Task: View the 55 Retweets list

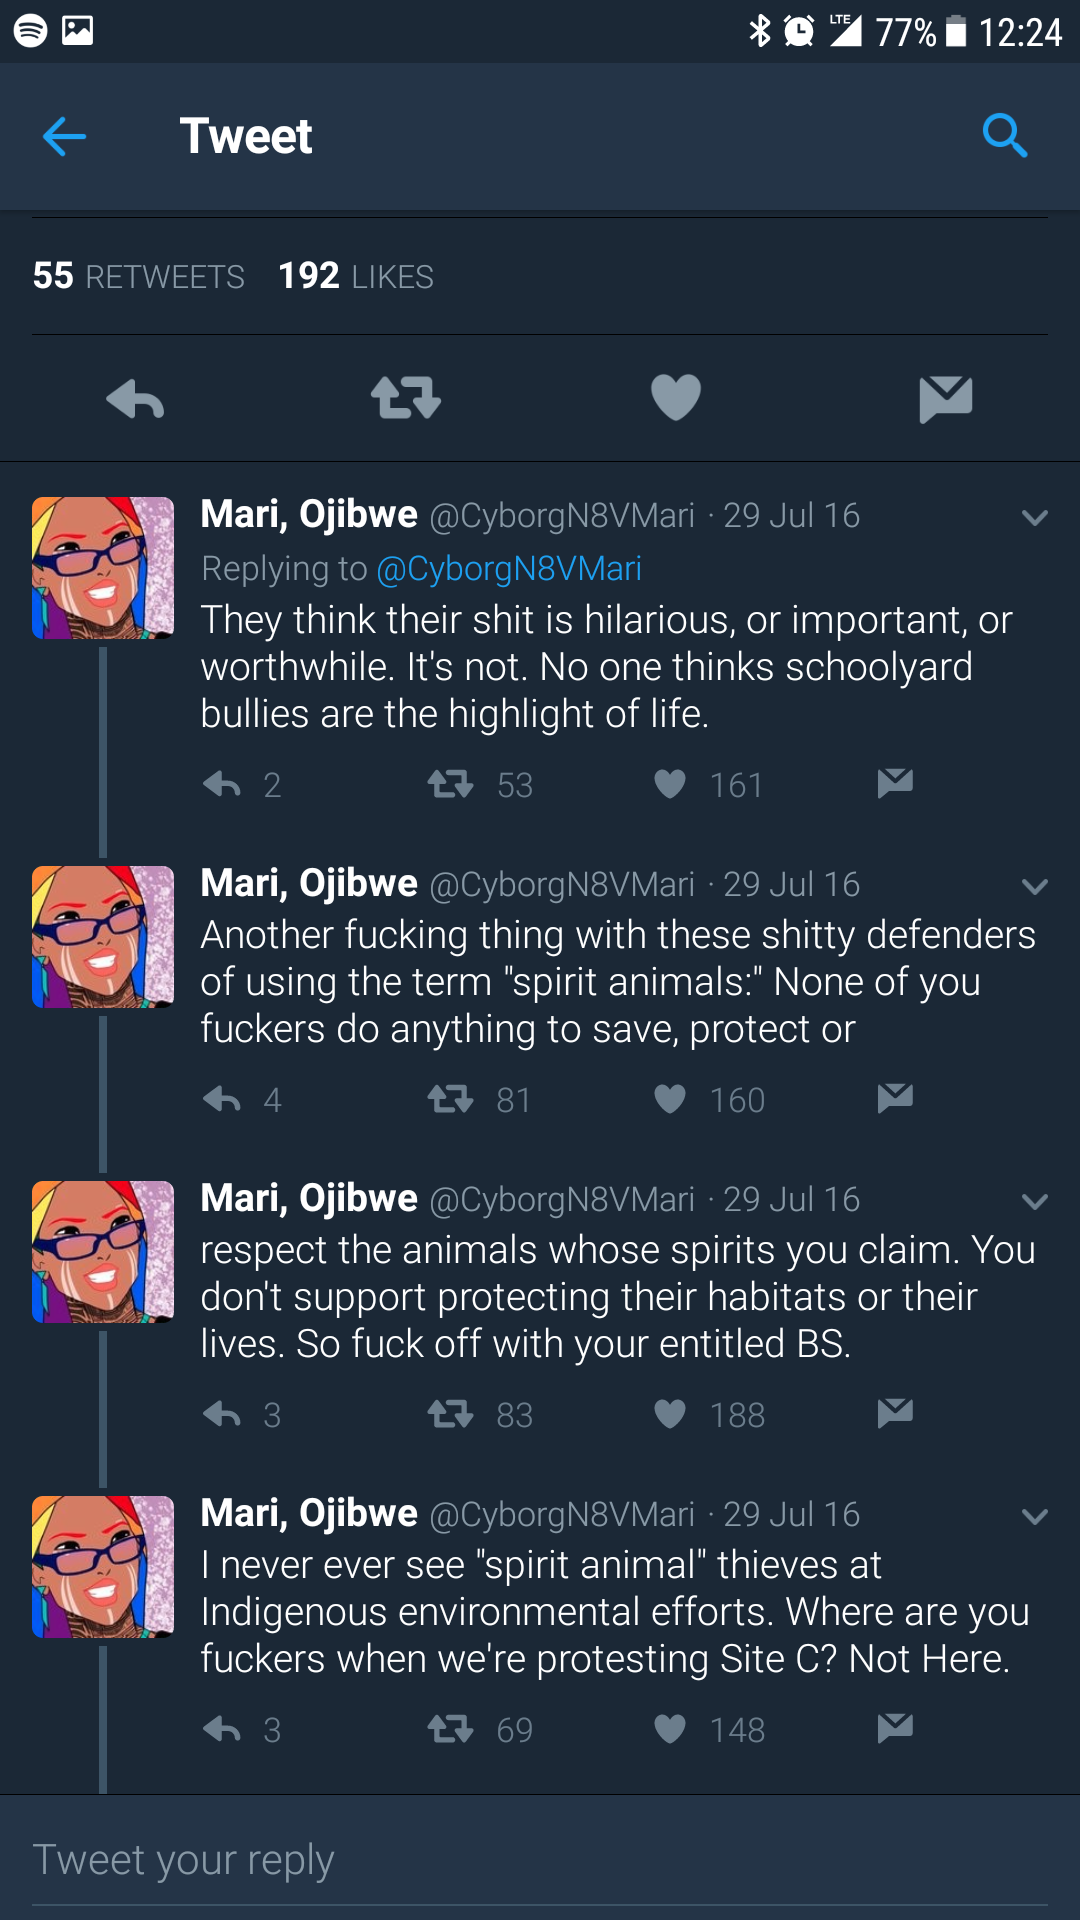Action: (x=139, y=276)
